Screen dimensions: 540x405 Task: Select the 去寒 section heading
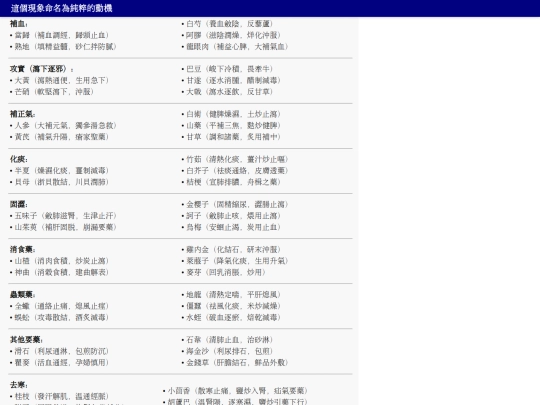click(19, 385)
